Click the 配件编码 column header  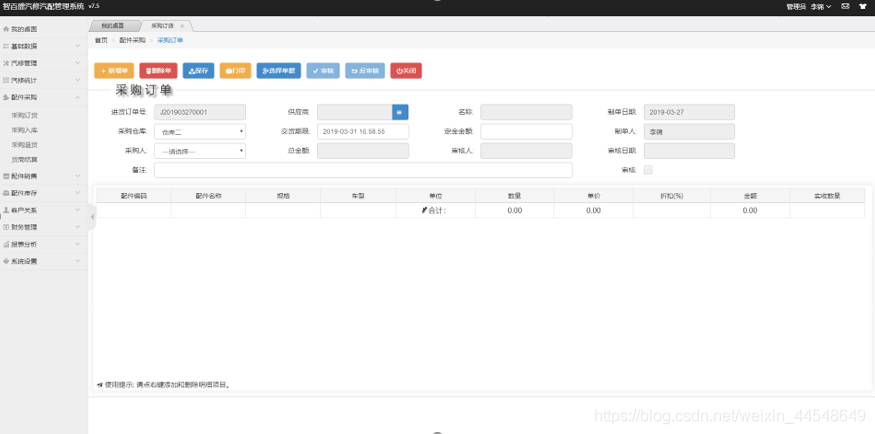tap(134, 196)
